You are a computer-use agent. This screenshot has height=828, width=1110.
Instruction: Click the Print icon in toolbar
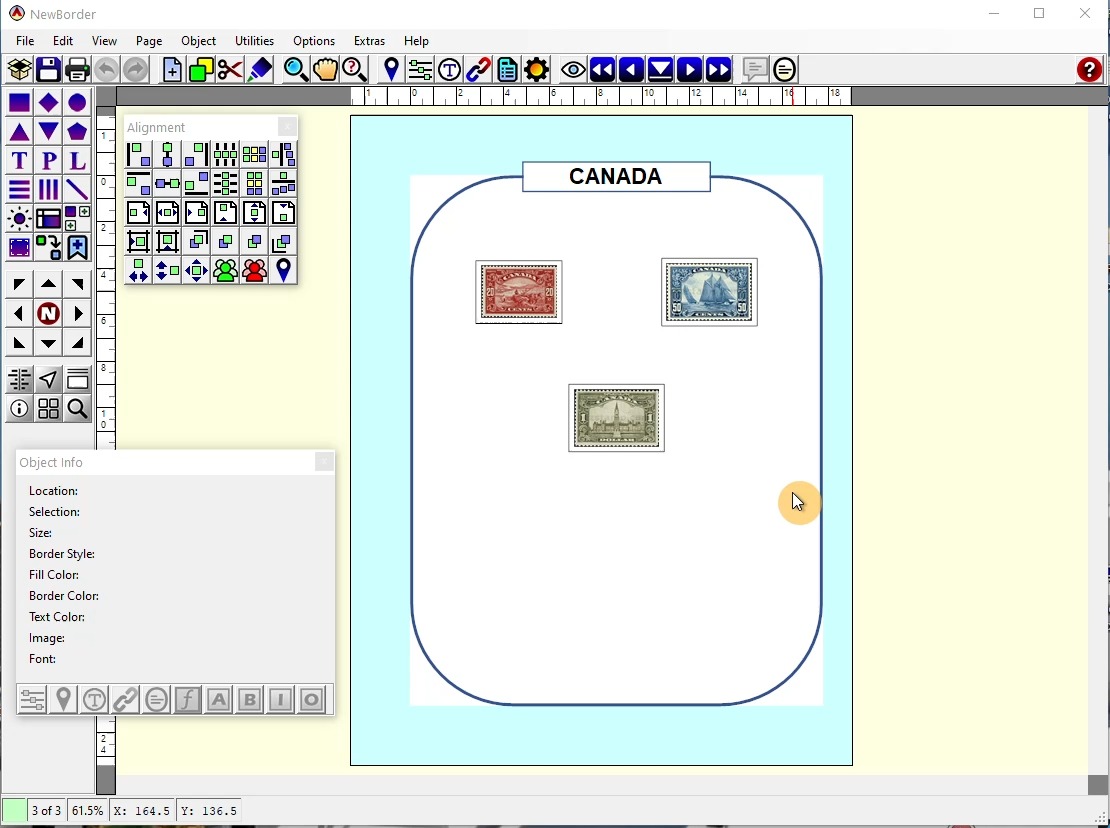(x=77, y=70)
